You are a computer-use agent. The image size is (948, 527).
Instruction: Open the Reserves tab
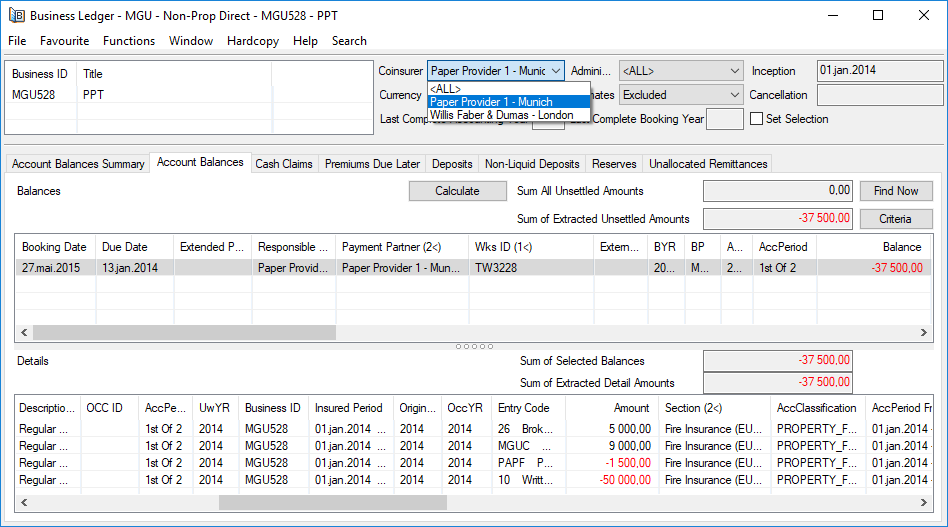(614, 164)
